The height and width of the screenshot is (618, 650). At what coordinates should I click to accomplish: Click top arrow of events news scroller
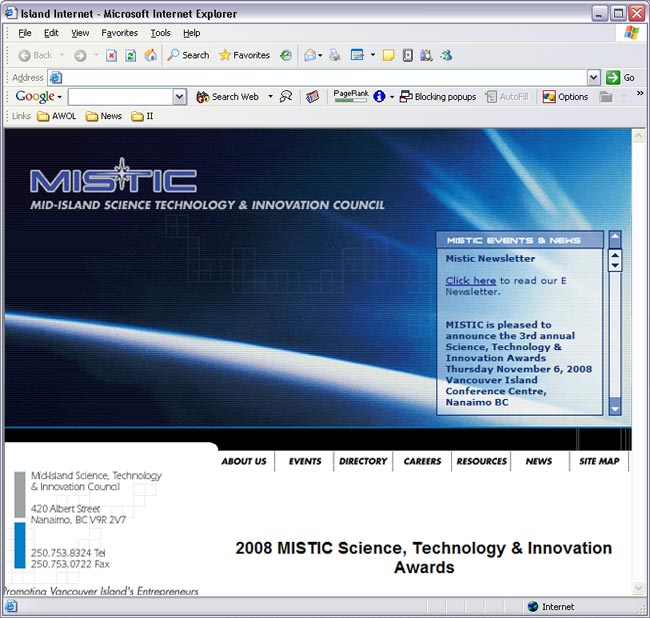(615, 238)
